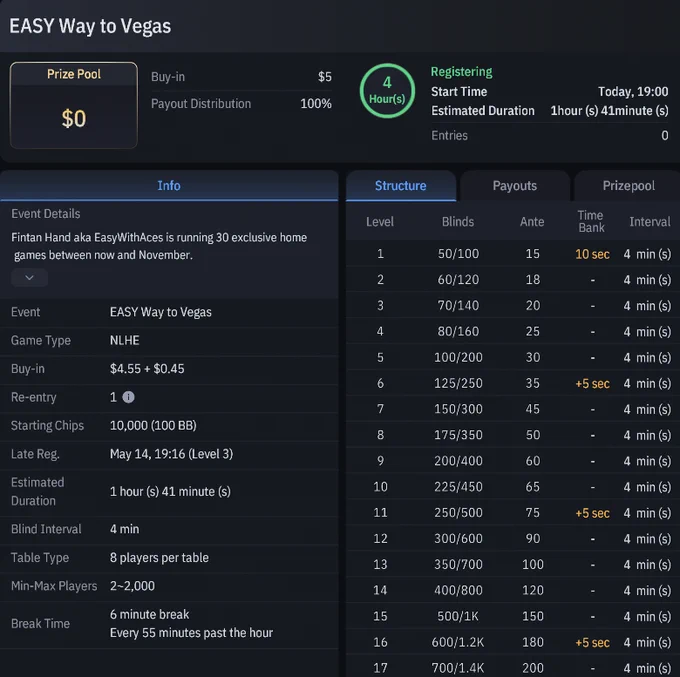This screenshot has width=680, height=677.
Task: Click the ante value 120 in level 14
Action: click(533, 590)
